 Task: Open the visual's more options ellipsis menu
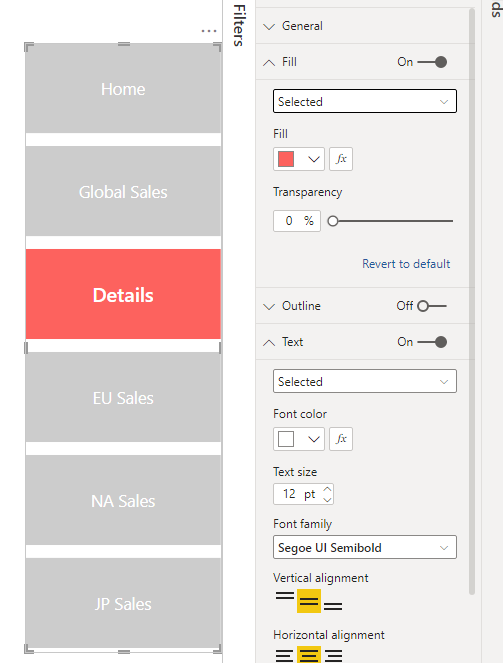click(x=209, y=31)
